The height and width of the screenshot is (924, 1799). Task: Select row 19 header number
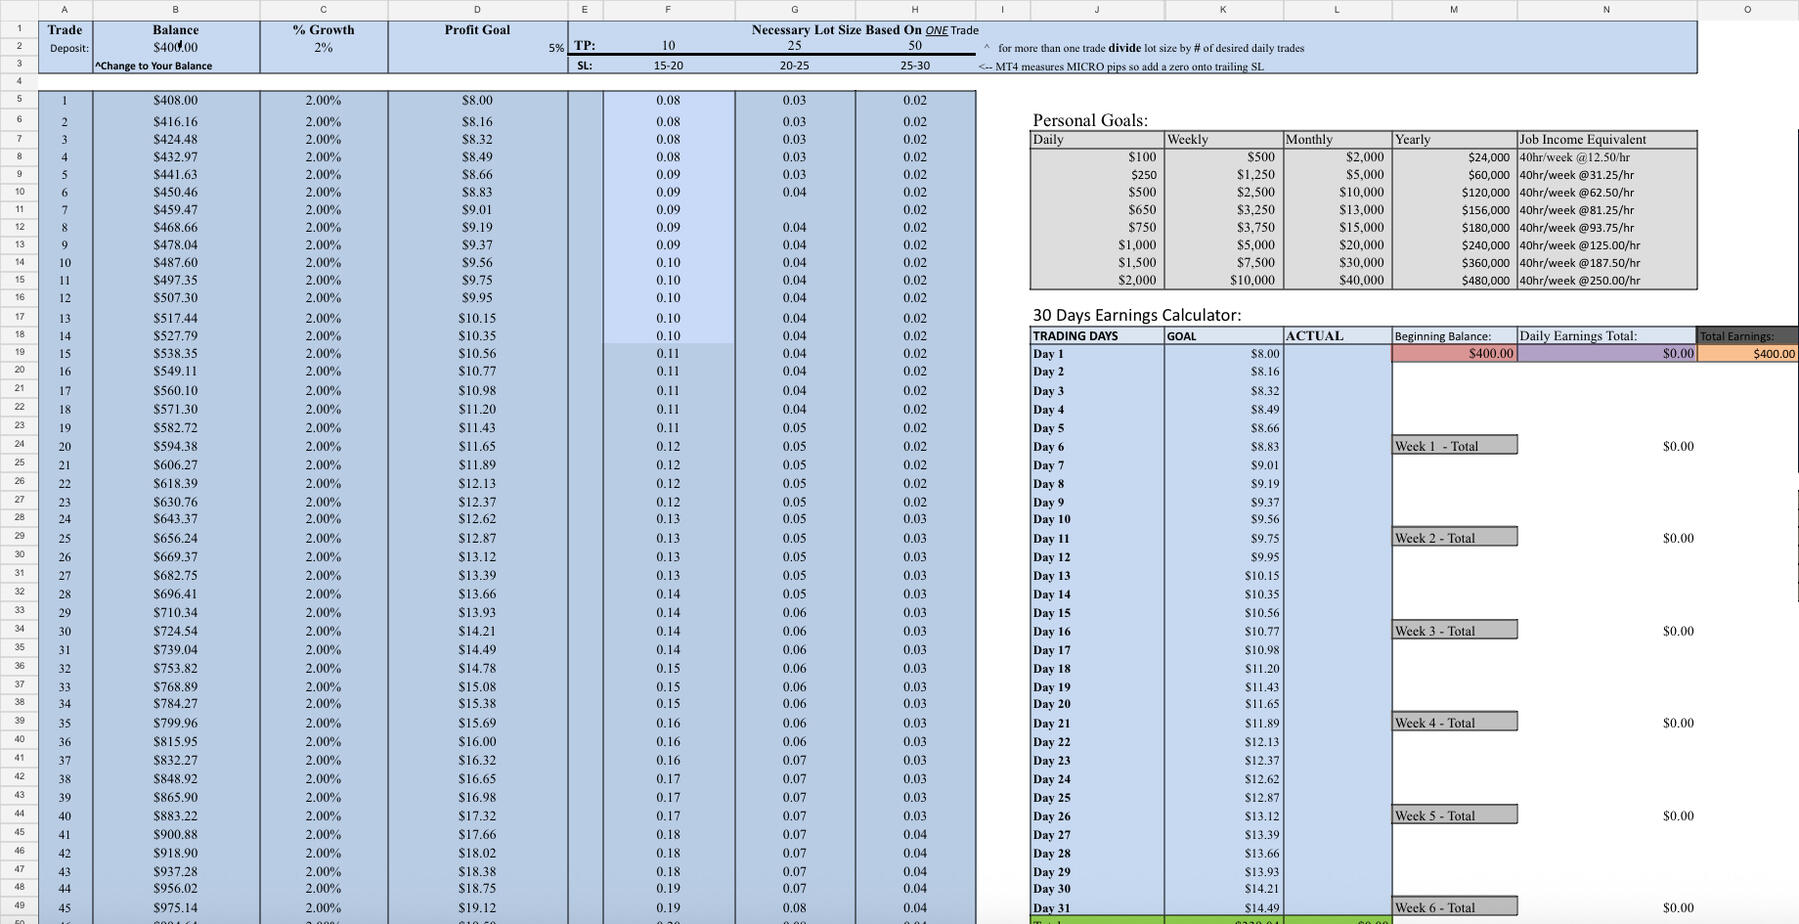[x=19, y=352]
